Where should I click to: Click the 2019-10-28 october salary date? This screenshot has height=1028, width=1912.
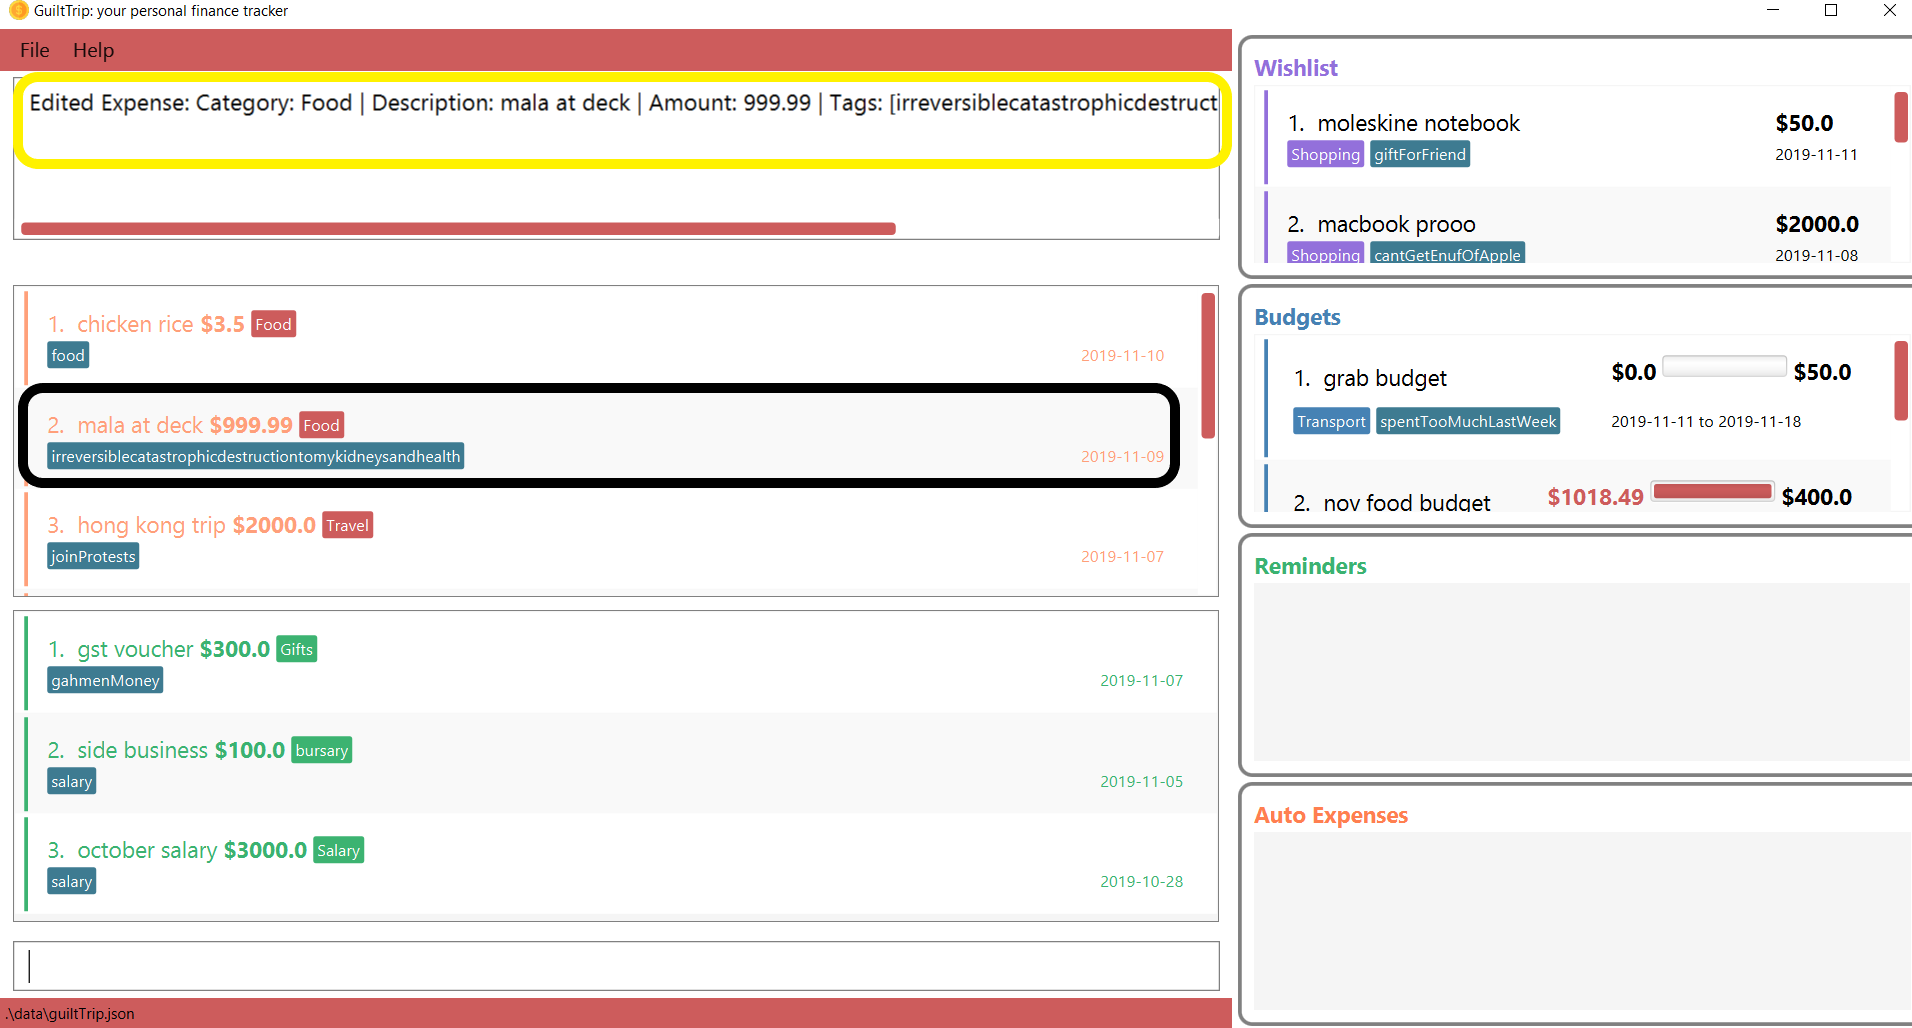[1141, 881]
